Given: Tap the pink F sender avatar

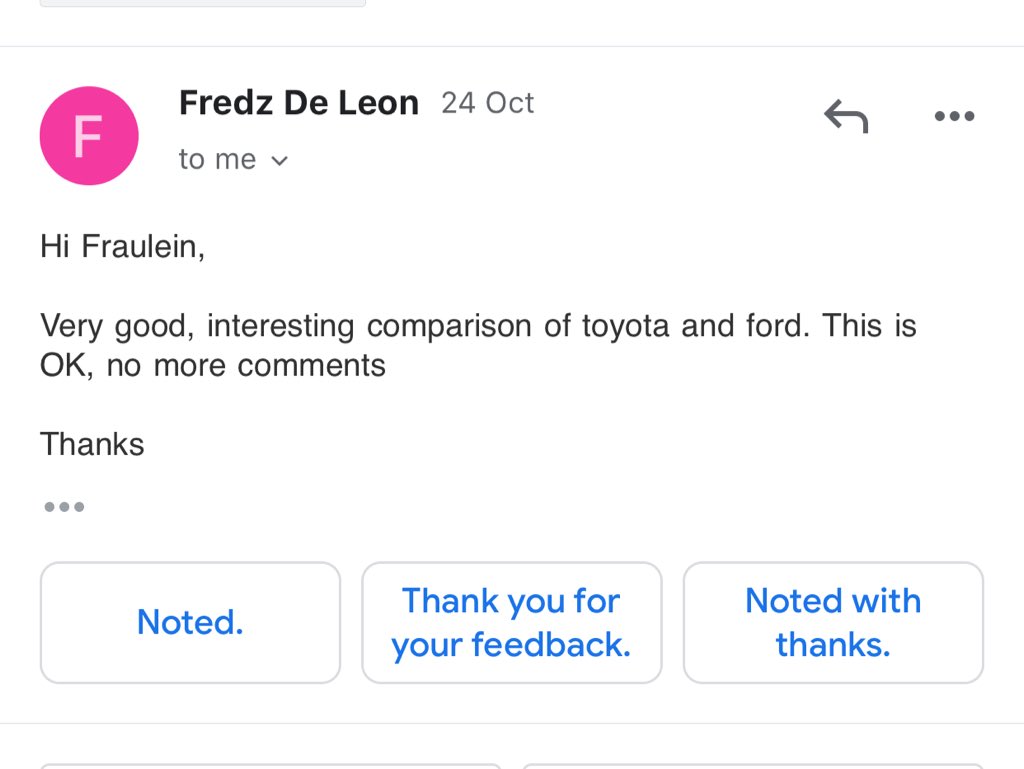Looking at the screenshot, I should [88, 135].
